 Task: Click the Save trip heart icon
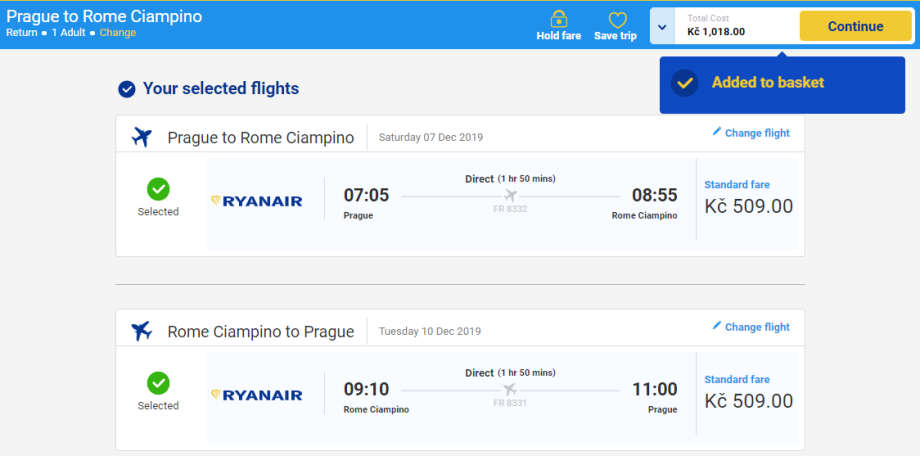point(617,20)
